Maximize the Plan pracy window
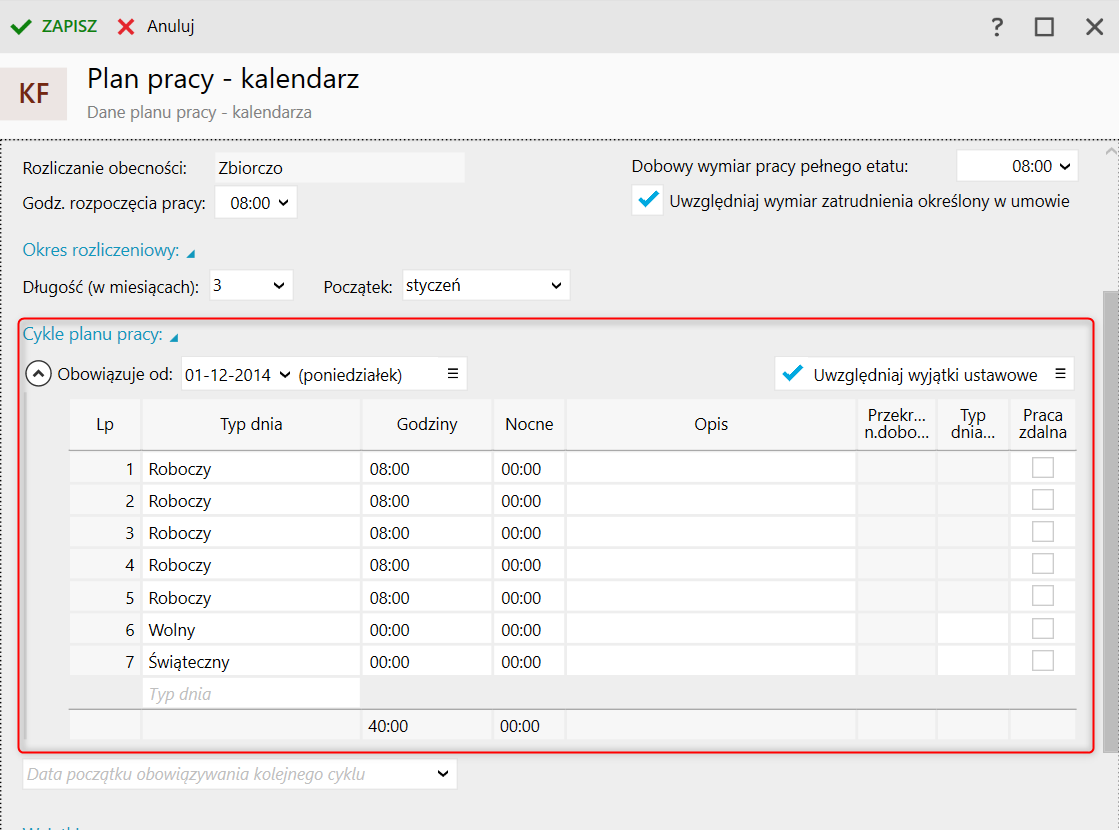Image resolution: width=1119 pixels, height=830 pixels. [x=1044, y=27]
